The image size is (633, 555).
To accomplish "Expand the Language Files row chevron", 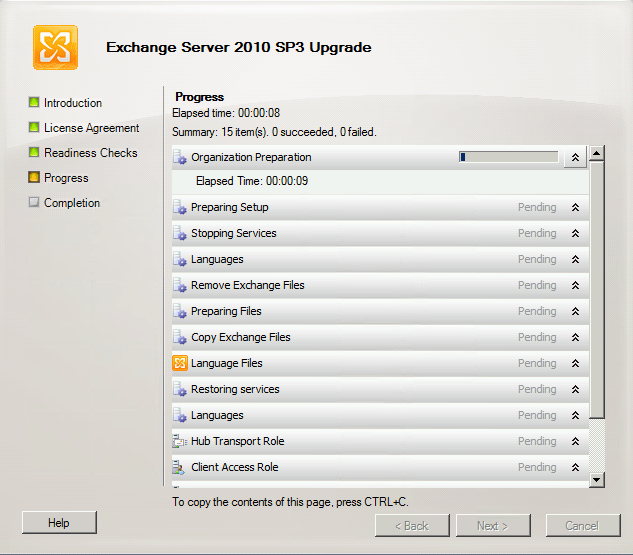I will click(x=575, y=363).
